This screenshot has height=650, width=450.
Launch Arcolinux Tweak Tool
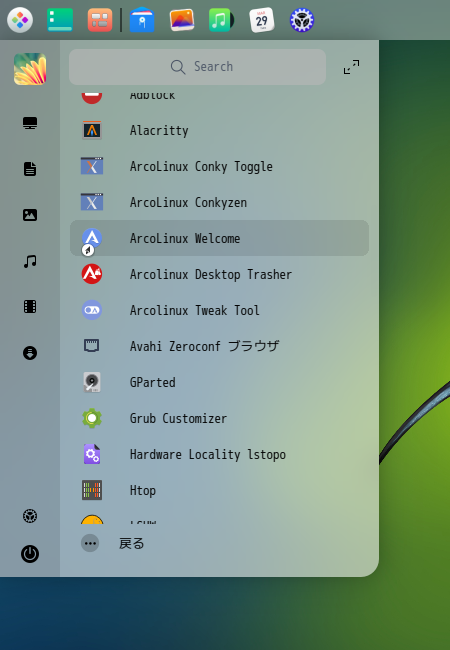tap(219, 310)
